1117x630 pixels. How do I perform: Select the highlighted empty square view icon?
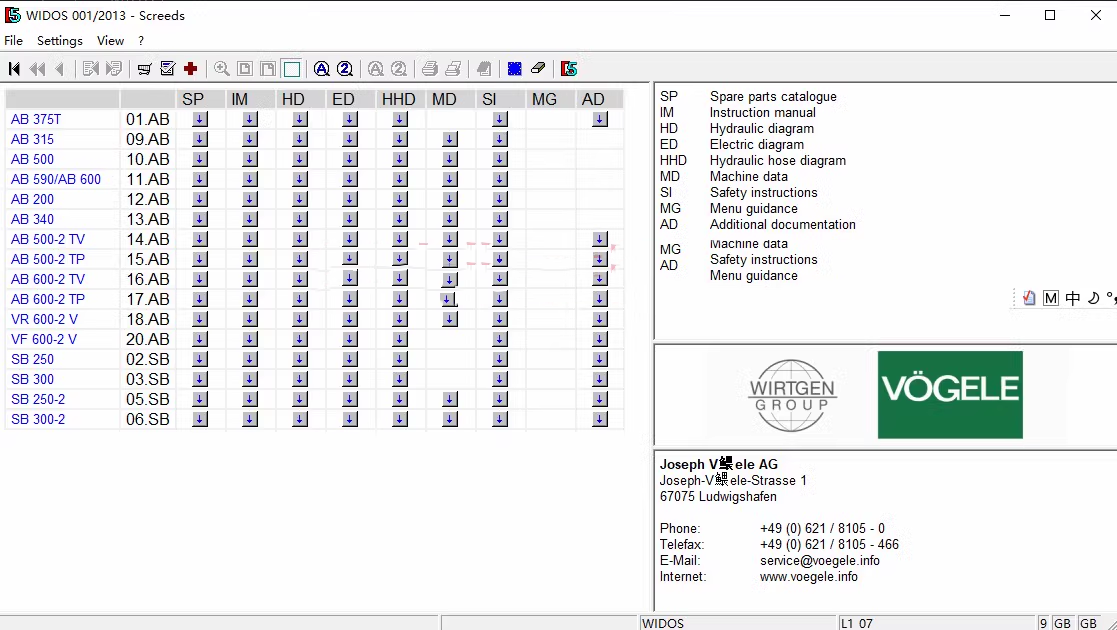(291, 68)
